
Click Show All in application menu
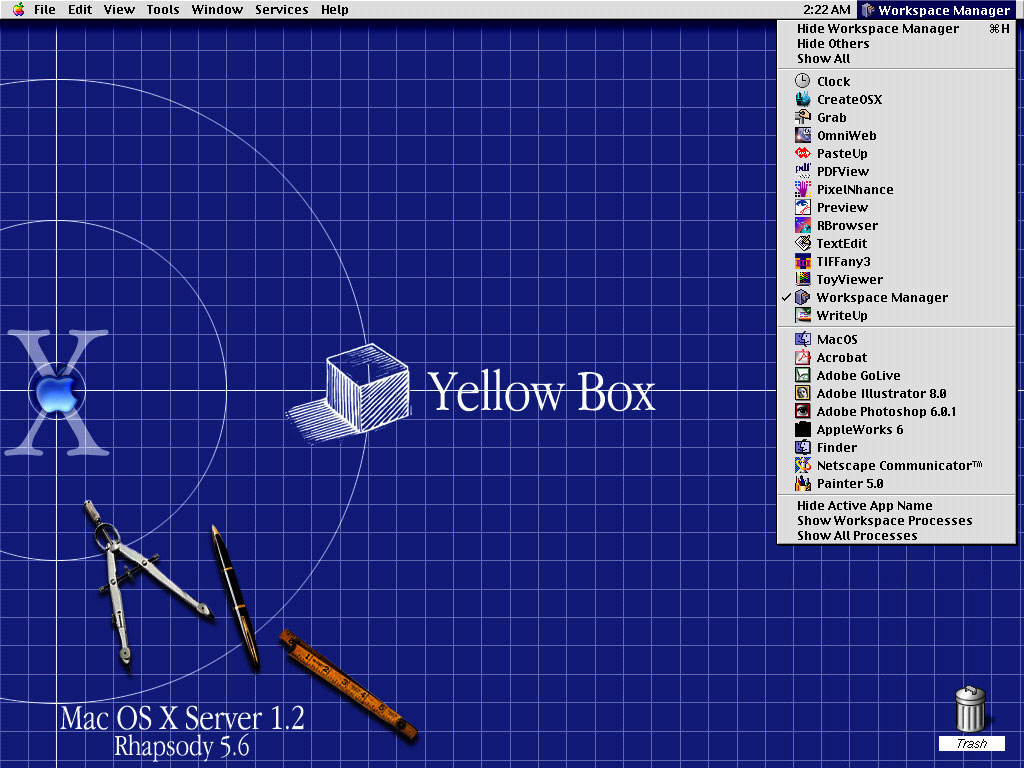(823, 59)
